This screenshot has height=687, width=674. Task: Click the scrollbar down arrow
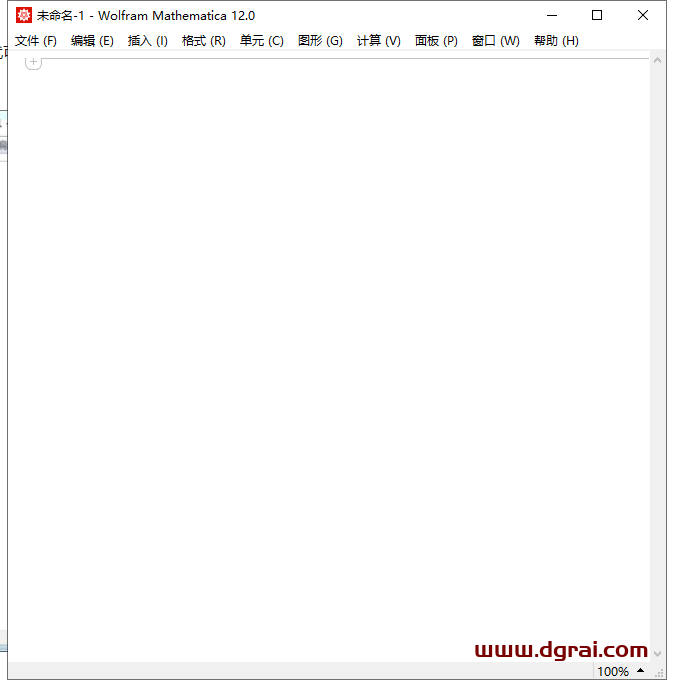coord(657,653)
